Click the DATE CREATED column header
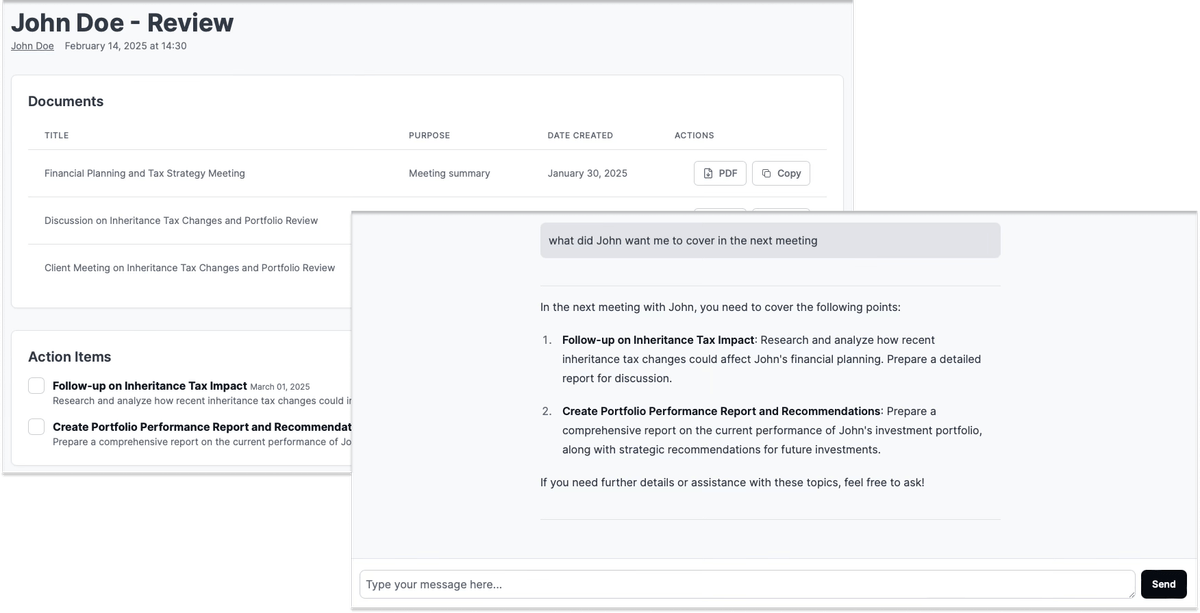This screenshot has width=1200, height=613. click(x=580, y=135)
